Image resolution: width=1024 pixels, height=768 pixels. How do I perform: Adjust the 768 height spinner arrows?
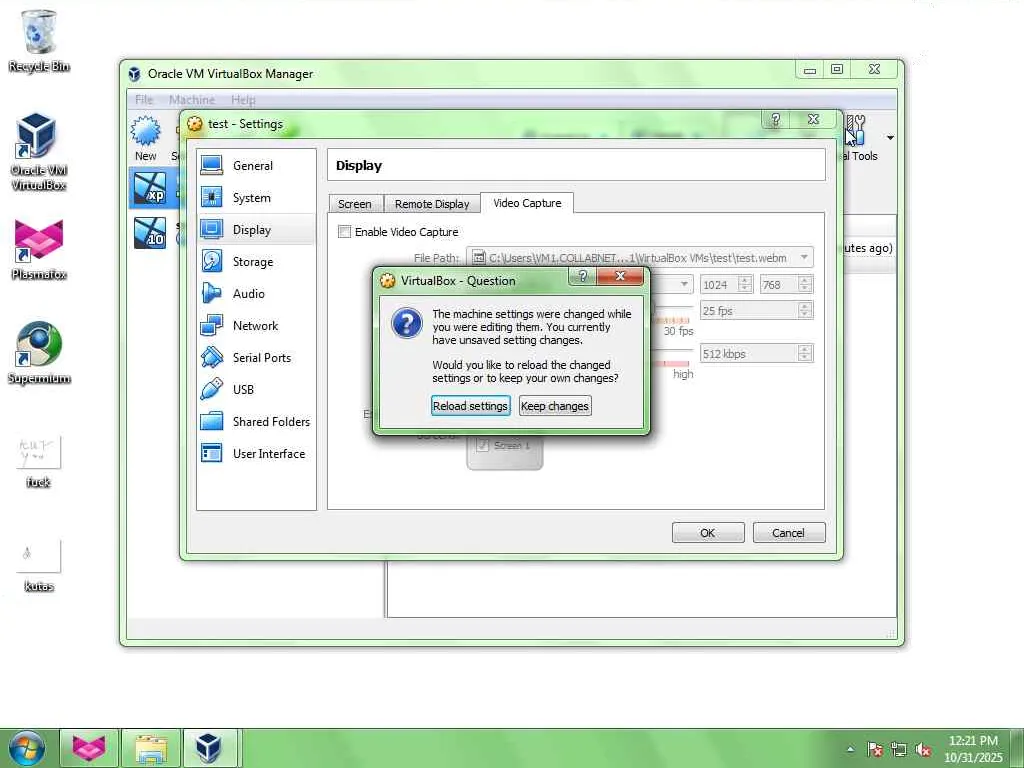tap(805, 284)
